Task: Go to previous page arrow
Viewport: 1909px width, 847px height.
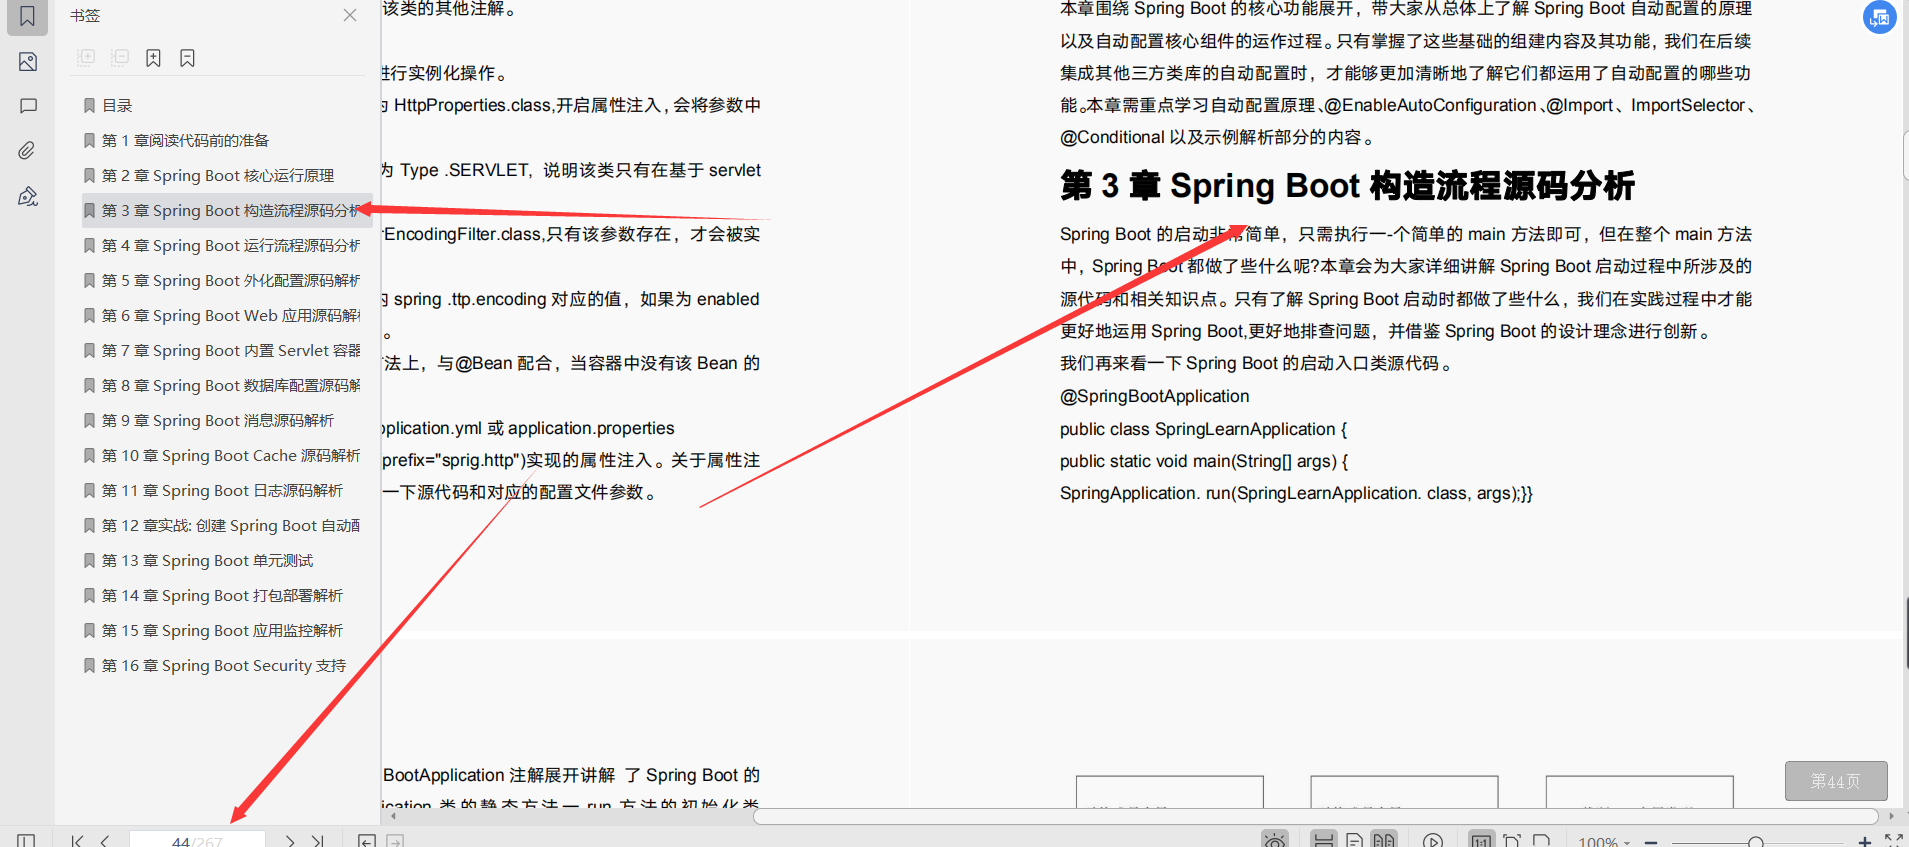Action: click(x=104, y=841)
